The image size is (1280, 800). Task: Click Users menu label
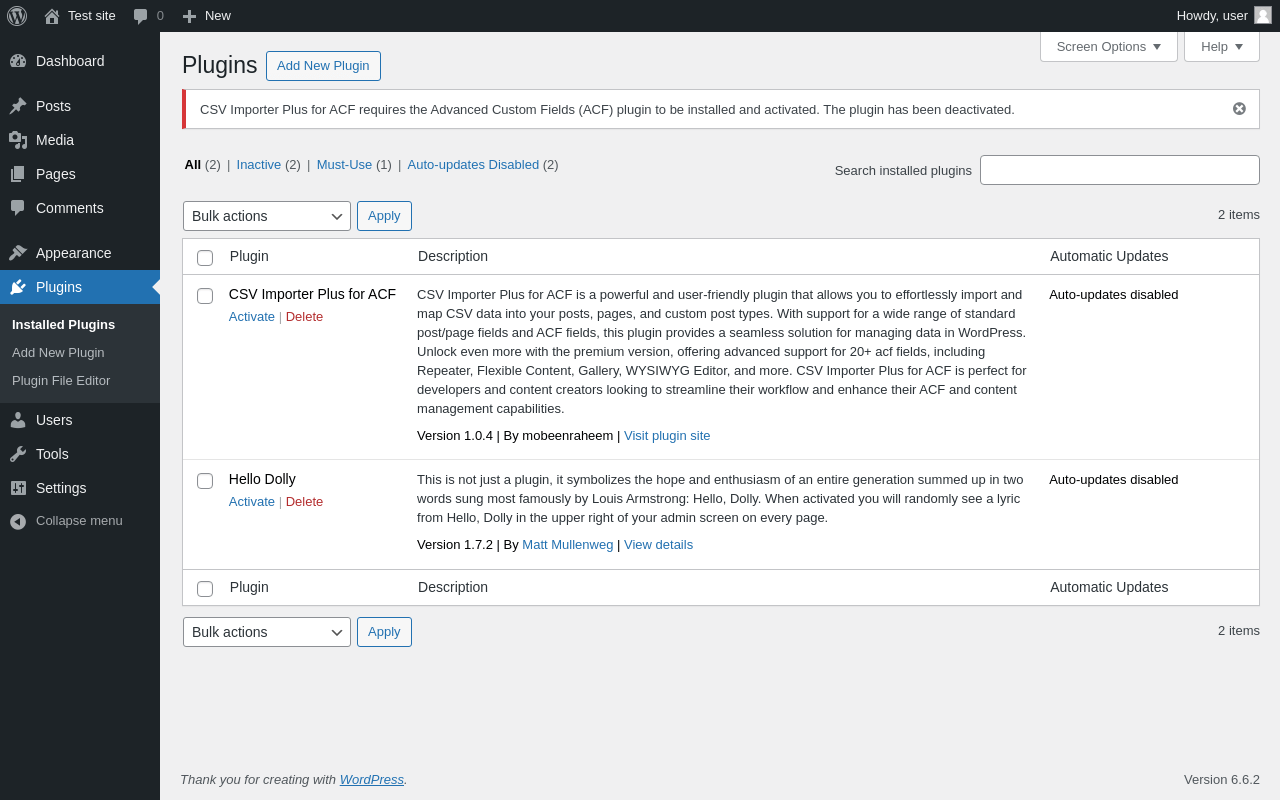54,420
